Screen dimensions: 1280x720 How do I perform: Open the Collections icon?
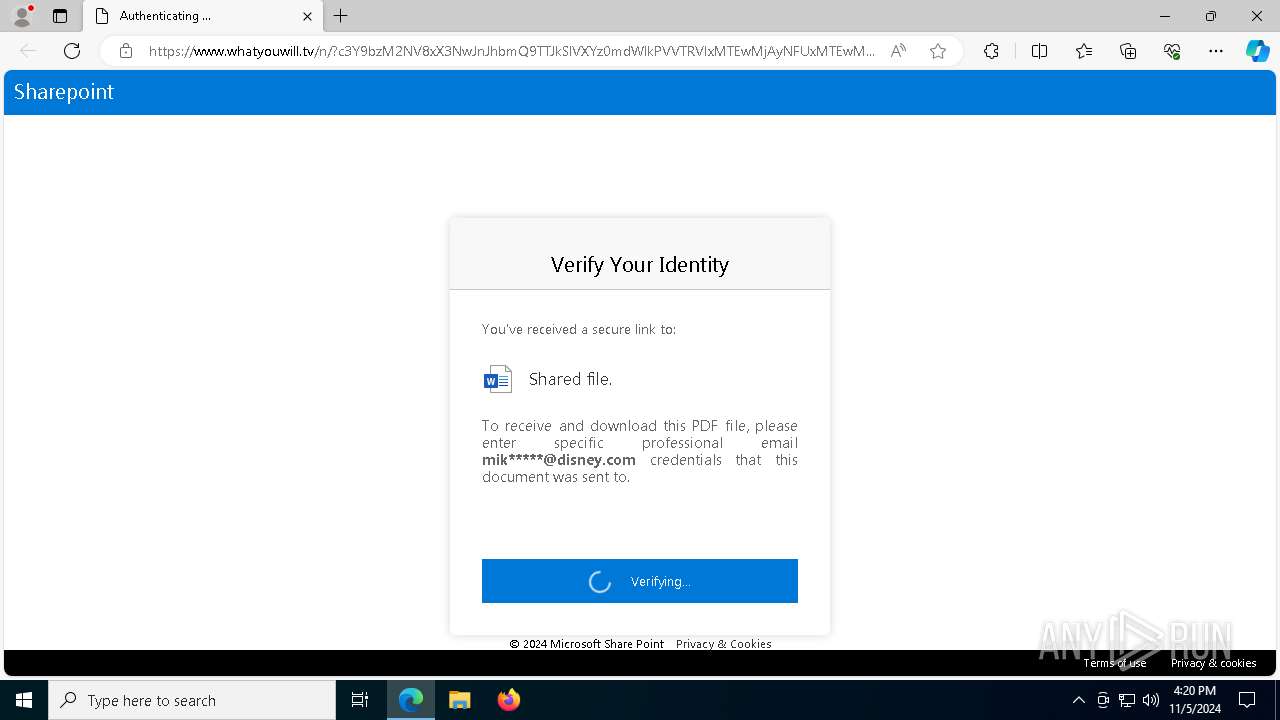tap(1128, 51)
